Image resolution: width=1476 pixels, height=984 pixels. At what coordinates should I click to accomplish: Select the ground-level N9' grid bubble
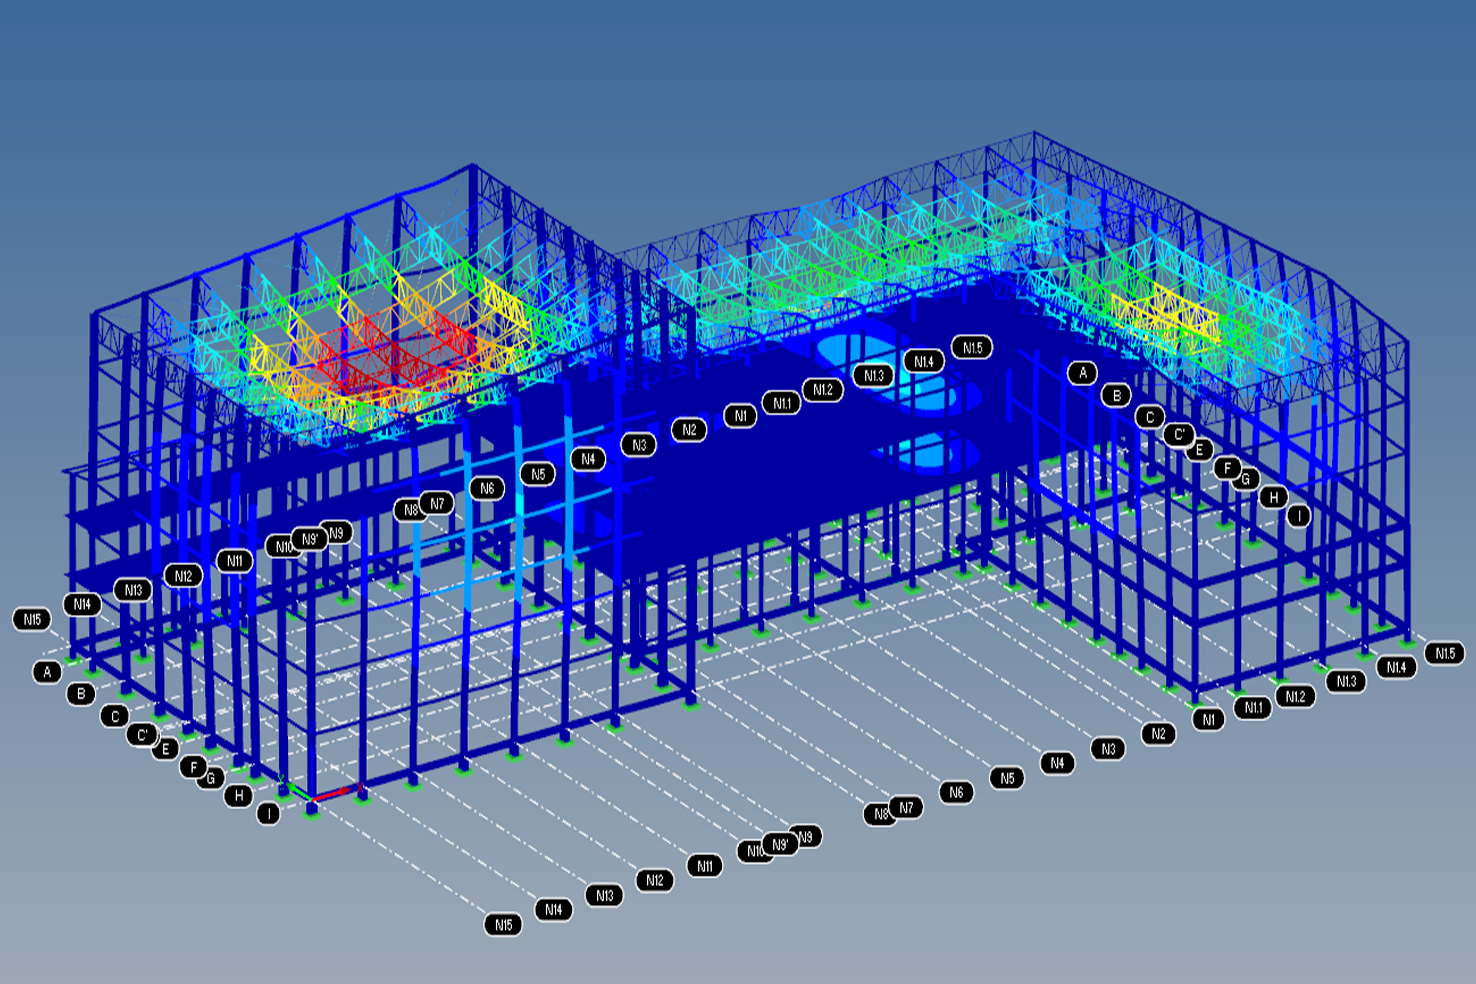coord(781,845)
